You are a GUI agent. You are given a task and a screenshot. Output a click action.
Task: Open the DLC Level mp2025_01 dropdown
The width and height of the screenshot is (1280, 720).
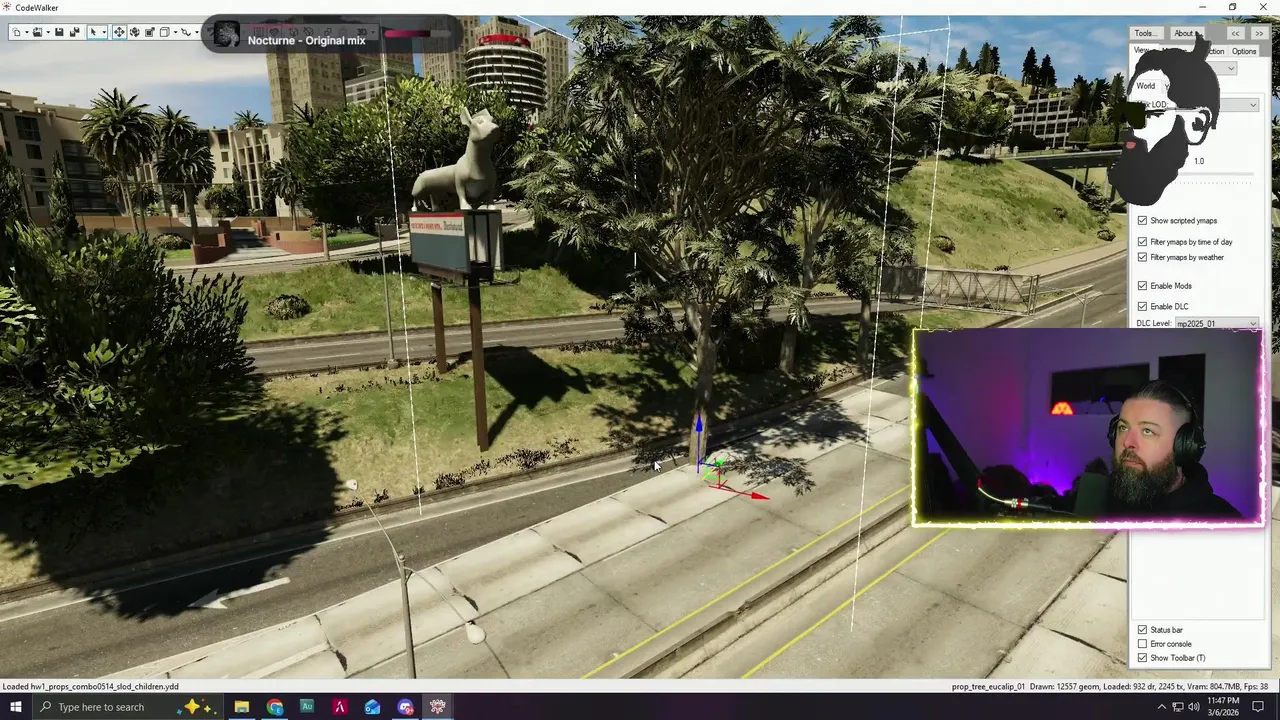[x=1217, y=323]
